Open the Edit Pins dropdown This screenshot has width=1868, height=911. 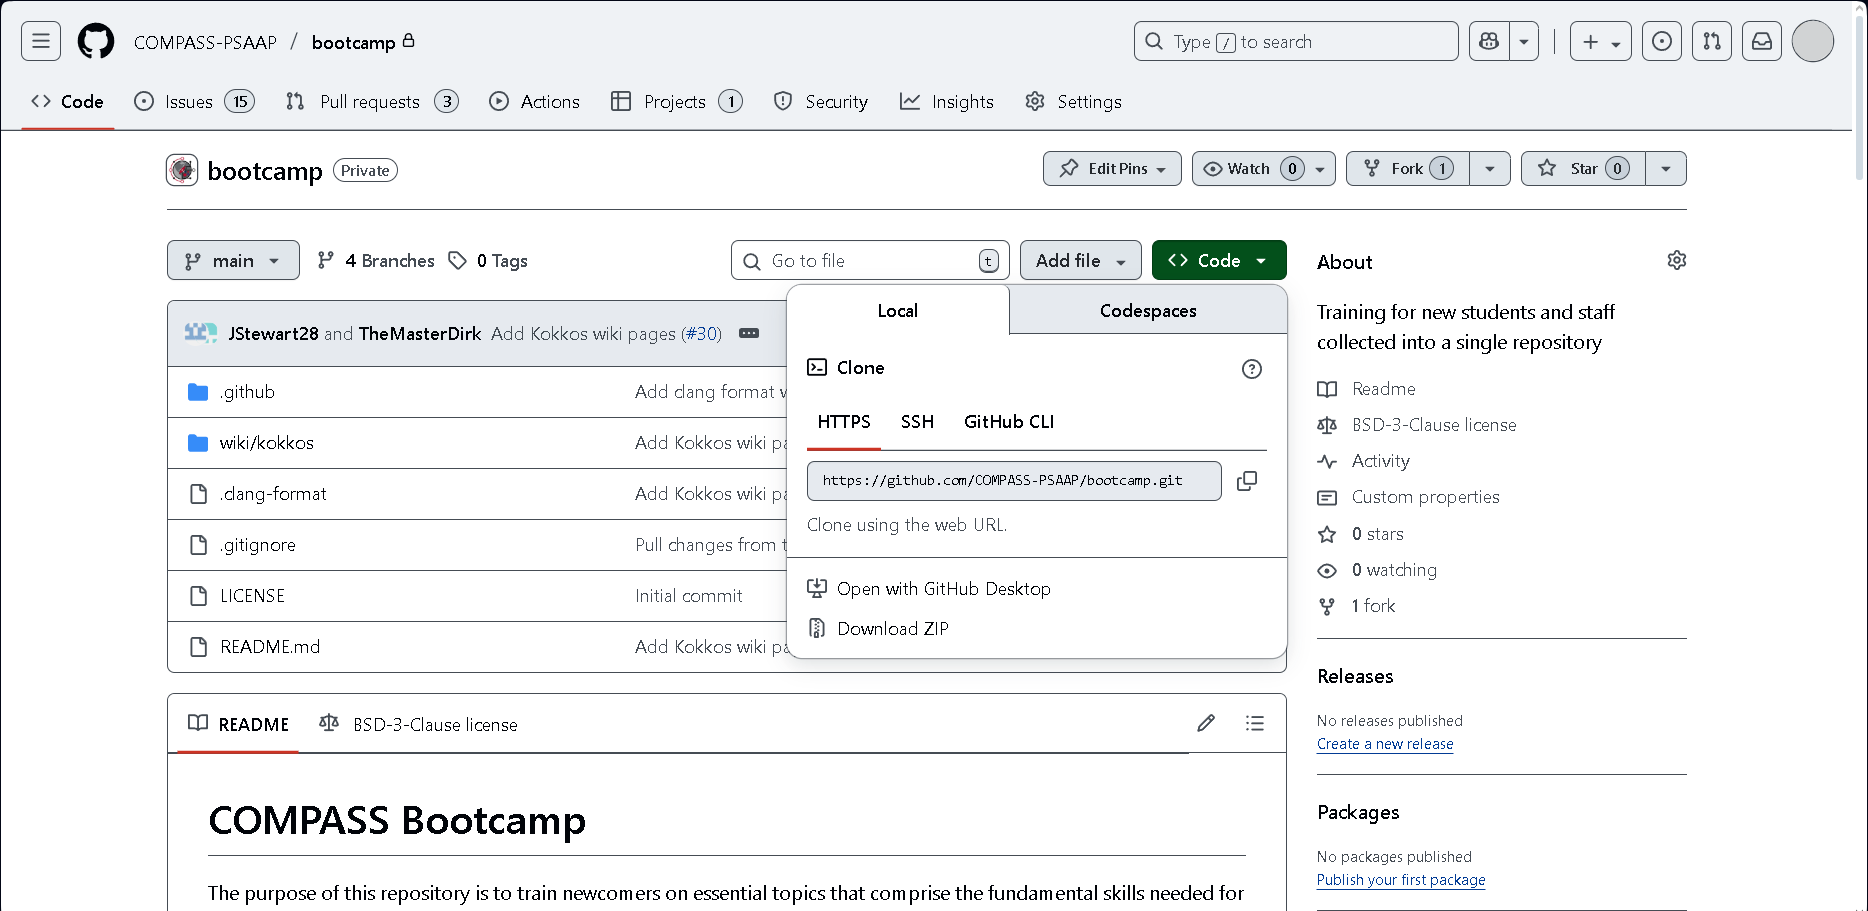click(1112, 168)
